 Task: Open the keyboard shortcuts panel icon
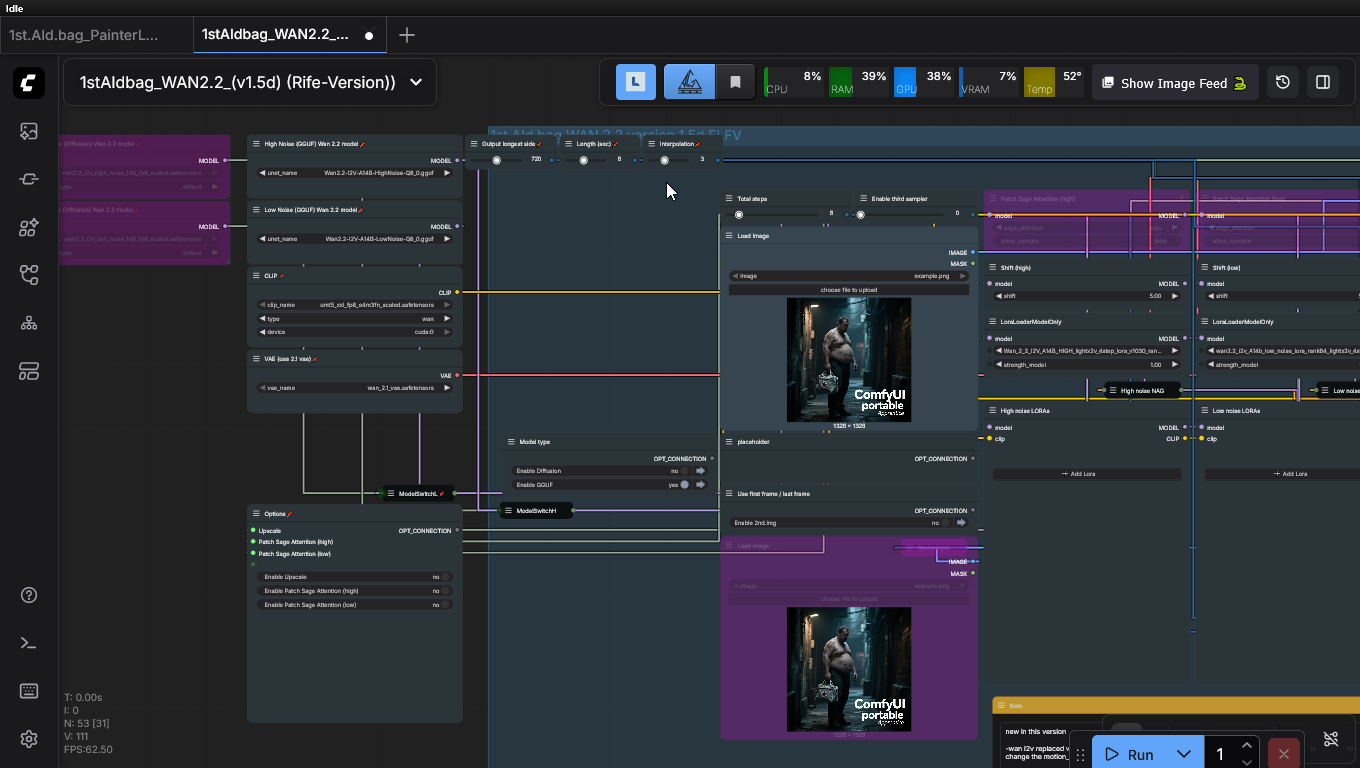[29, 691]
